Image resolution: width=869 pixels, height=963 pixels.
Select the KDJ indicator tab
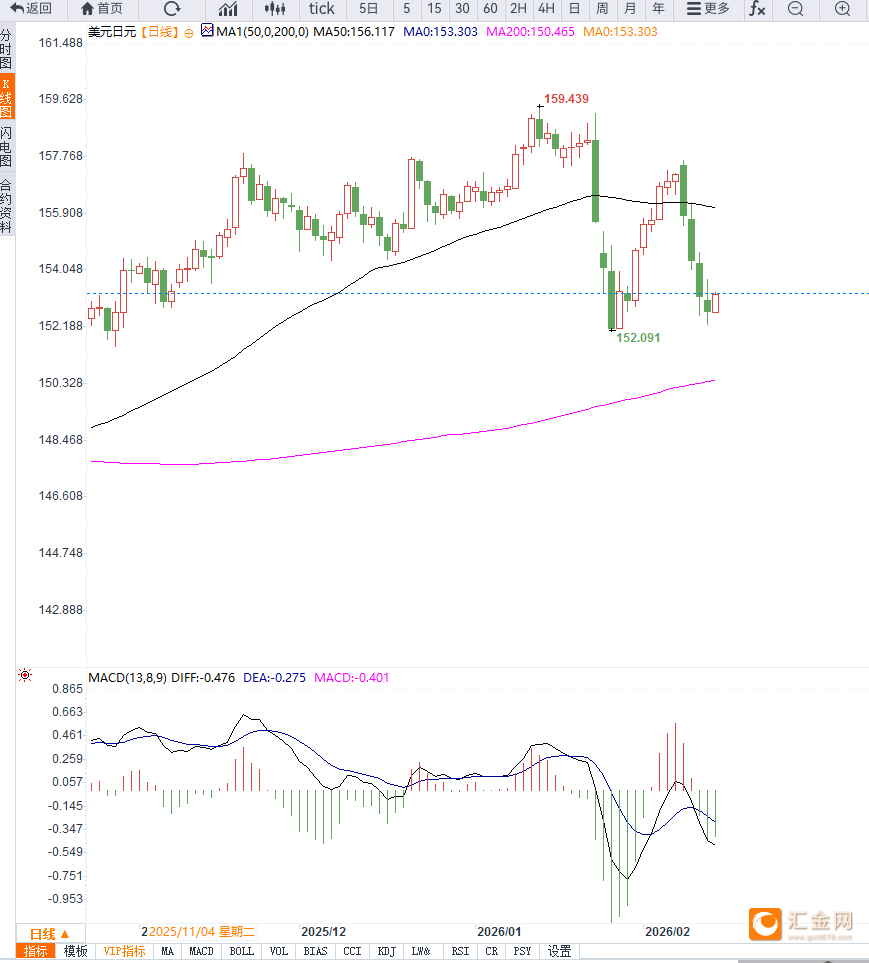[387, 951]
